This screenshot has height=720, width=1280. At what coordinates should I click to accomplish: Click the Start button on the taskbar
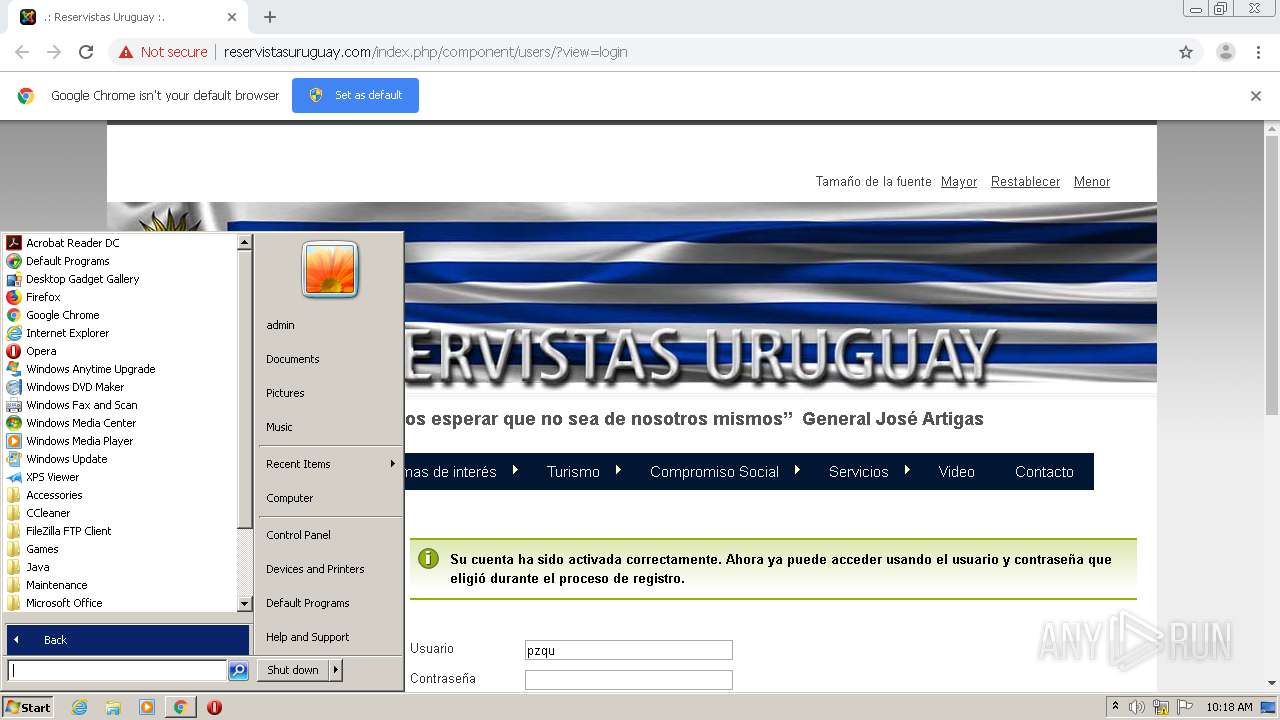(x=28, y=707)
